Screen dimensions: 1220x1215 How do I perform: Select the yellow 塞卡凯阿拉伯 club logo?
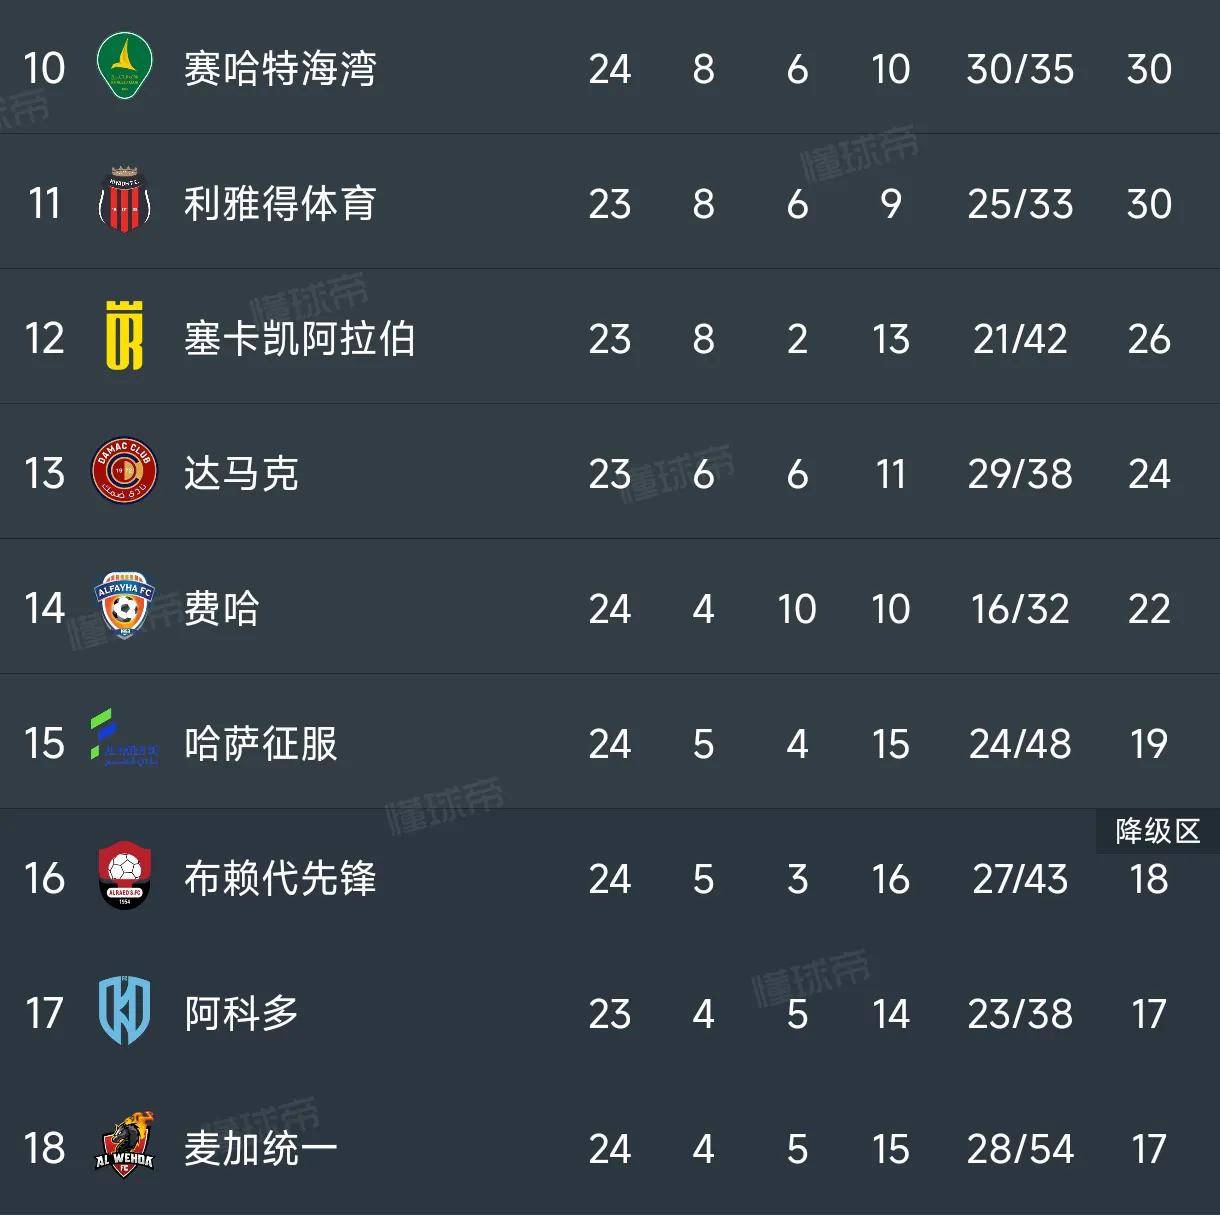click(x=124, y=337)
